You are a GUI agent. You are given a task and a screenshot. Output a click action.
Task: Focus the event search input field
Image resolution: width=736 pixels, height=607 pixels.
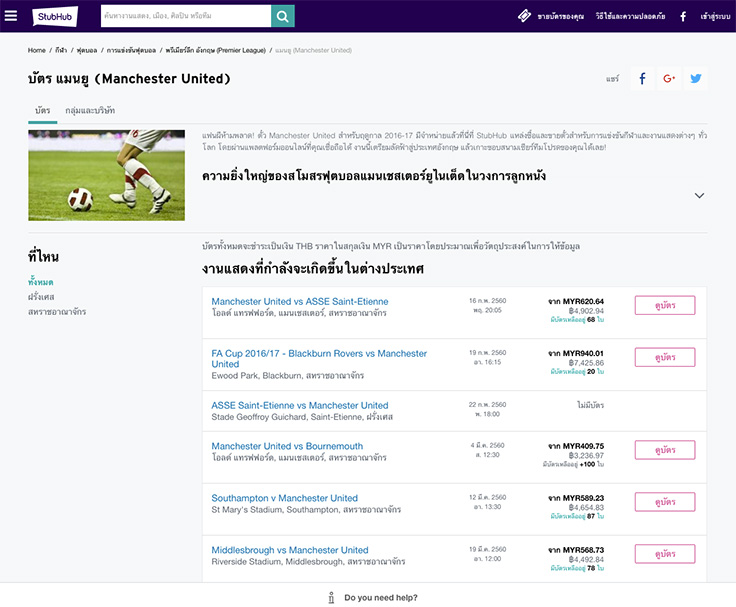pyautogui.click(x=186, y=16)
